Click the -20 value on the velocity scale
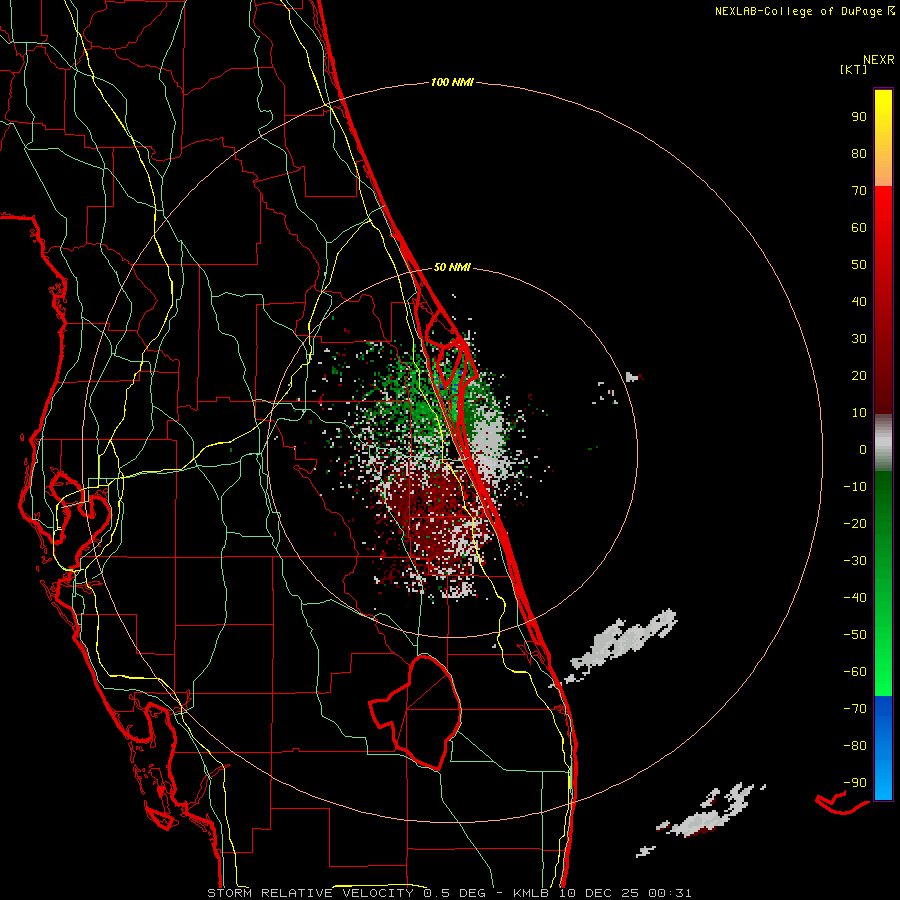The height and width of the screenshot is (900, 900). pyautogui.click(x=855, y=524)
